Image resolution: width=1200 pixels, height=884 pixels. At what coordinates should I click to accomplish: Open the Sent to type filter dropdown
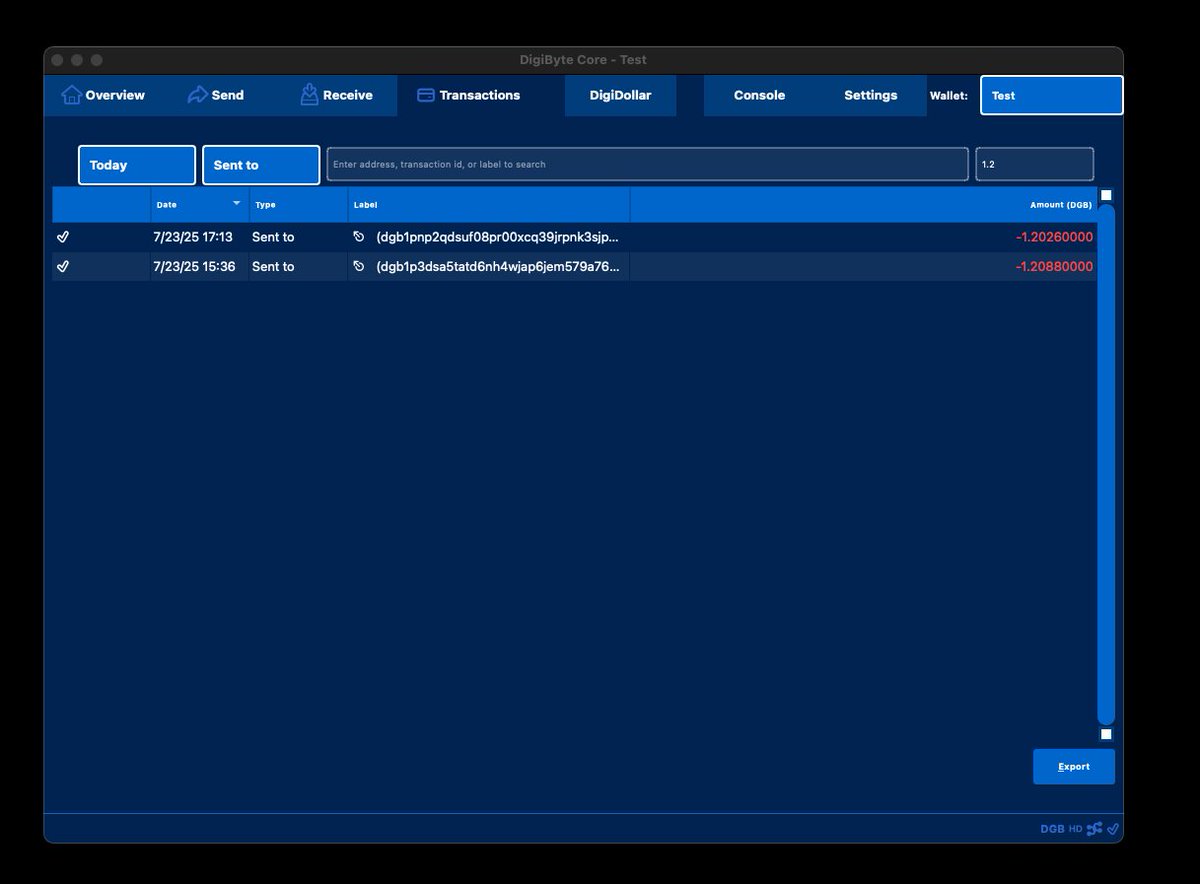[x=261, y=165]
